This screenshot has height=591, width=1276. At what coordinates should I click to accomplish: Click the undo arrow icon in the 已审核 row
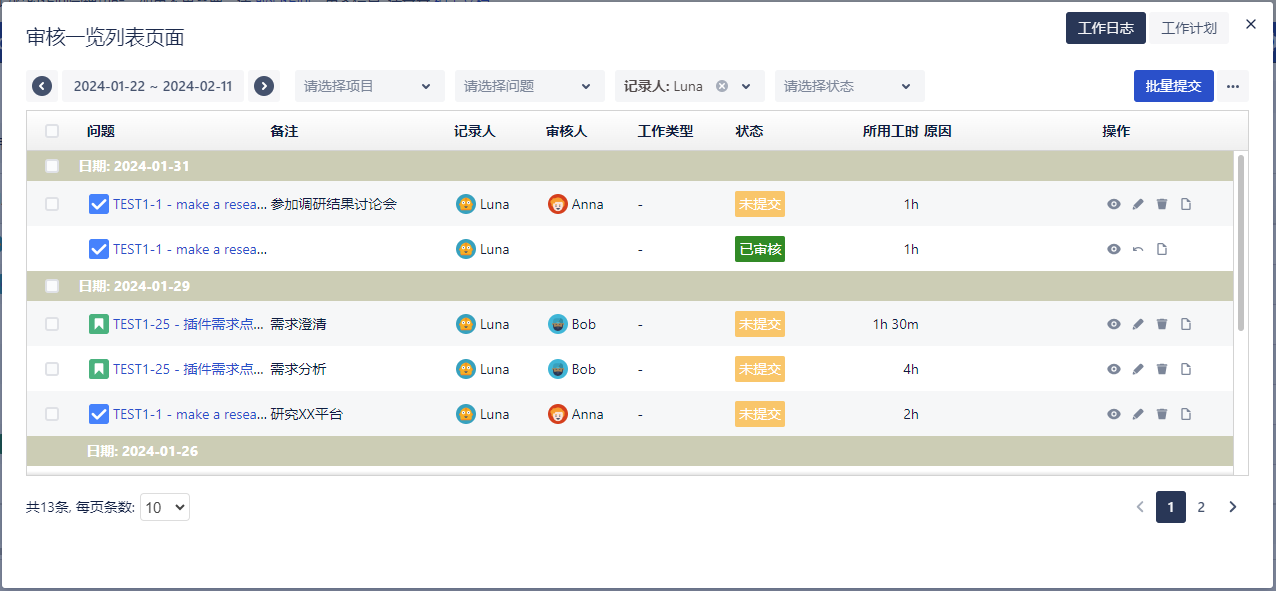(1138, 249)
